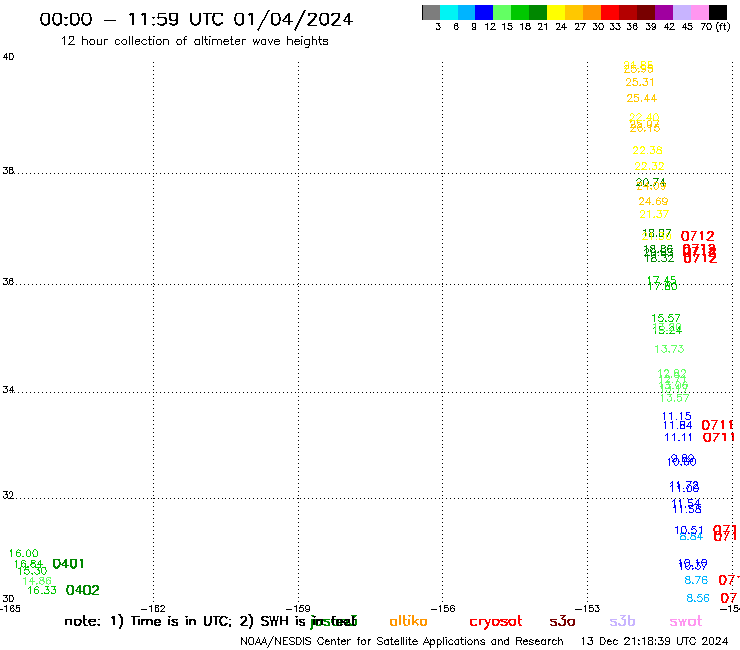Viewport: 740px width, 650px height.
Task: Select the wave height reading 24.69
Action: coord(653,201)
